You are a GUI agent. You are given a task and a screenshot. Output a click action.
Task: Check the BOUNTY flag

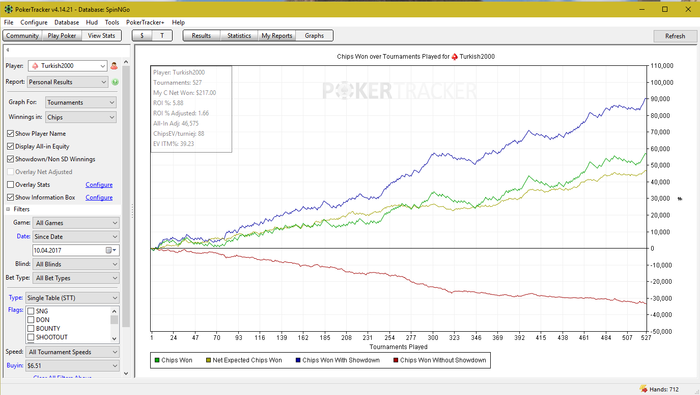[31, 328]
